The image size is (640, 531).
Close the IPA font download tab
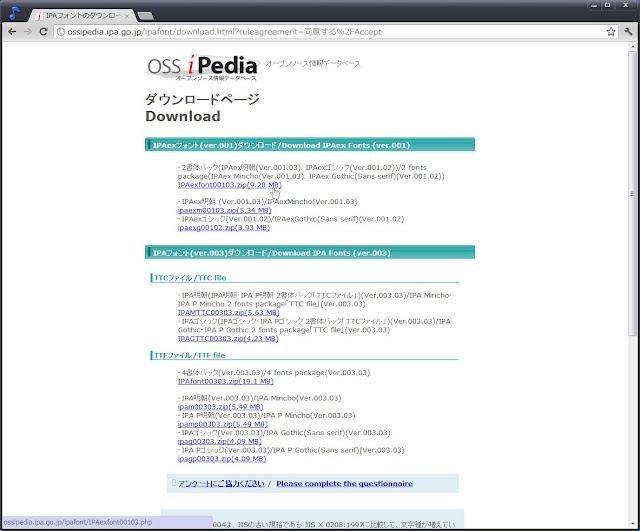(x=127, y=16)
